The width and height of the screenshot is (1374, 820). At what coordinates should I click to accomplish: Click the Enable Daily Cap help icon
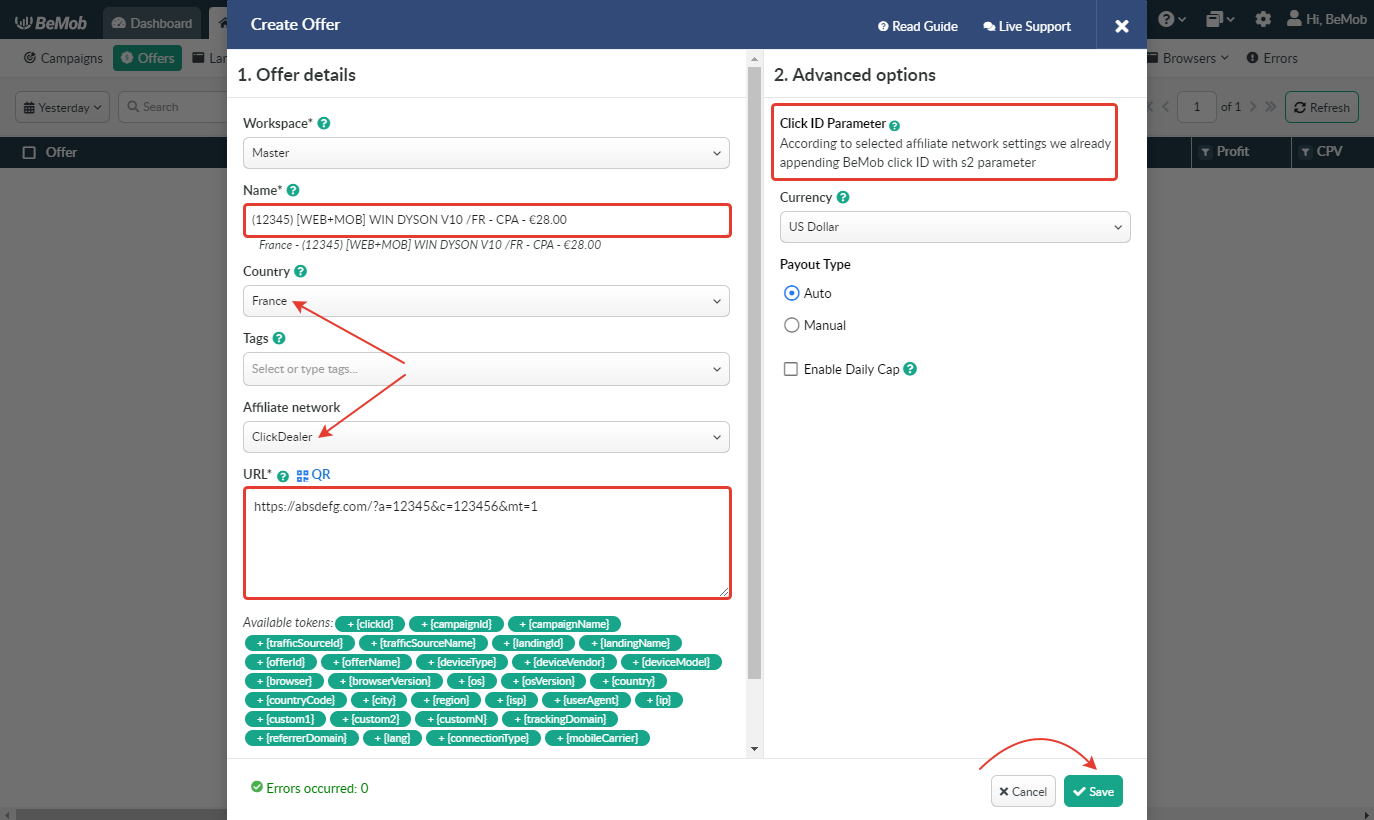pyautogui.click(x=910, y=369)
